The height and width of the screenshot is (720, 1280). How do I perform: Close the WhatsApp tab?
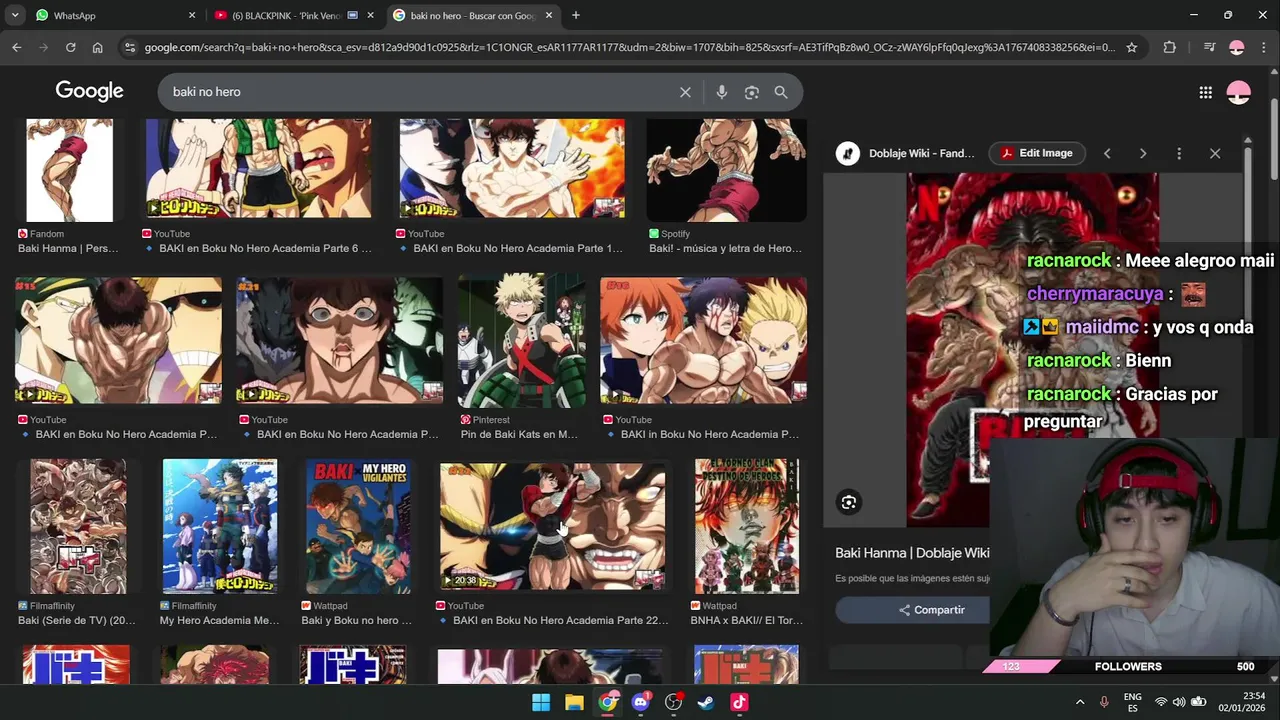(192, 15)
